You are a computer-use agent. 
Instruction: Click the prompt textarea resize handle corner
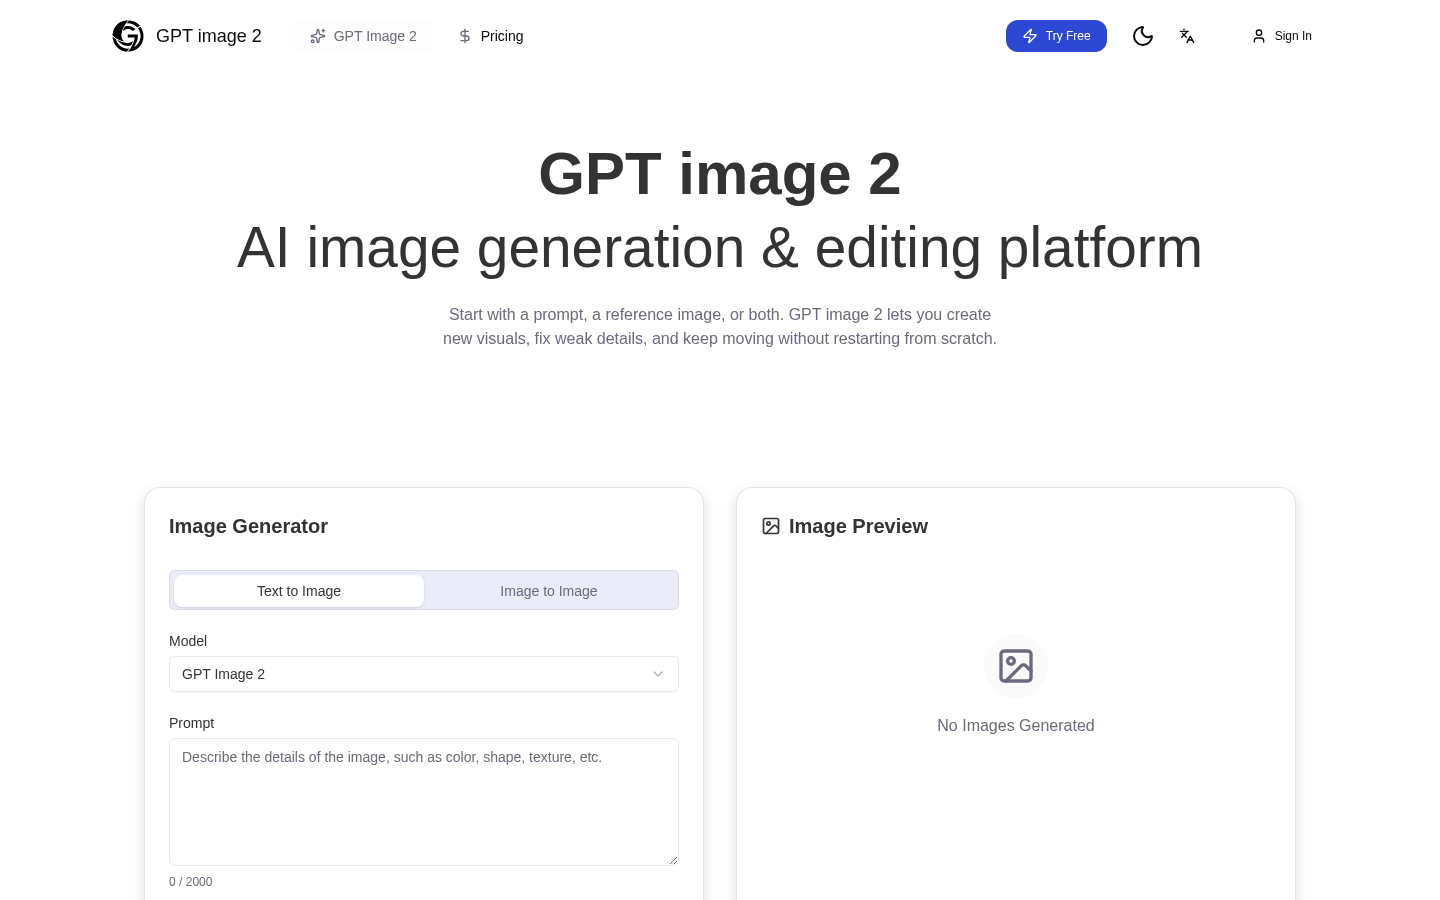[673, 860]
